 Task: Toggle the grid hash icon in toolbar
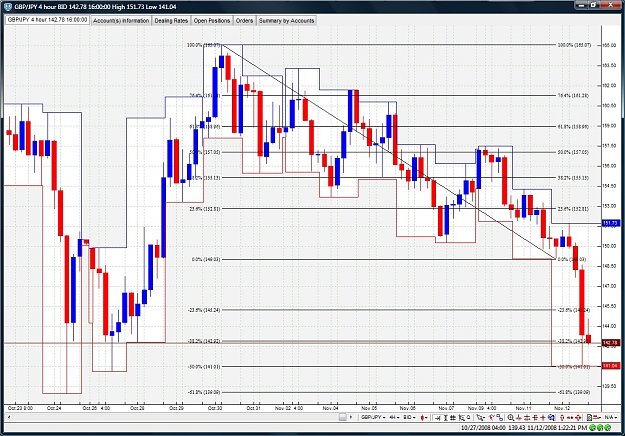click(x=453, y=418)
